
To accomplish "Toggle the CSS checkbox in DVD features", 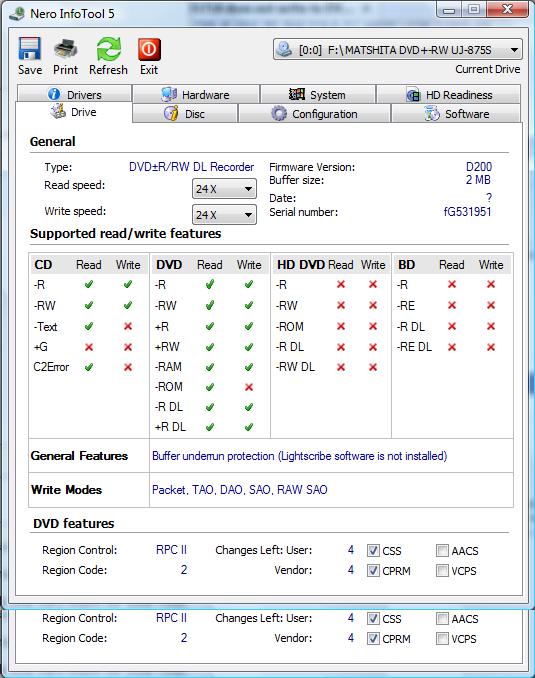I will (x=373, y=550).
